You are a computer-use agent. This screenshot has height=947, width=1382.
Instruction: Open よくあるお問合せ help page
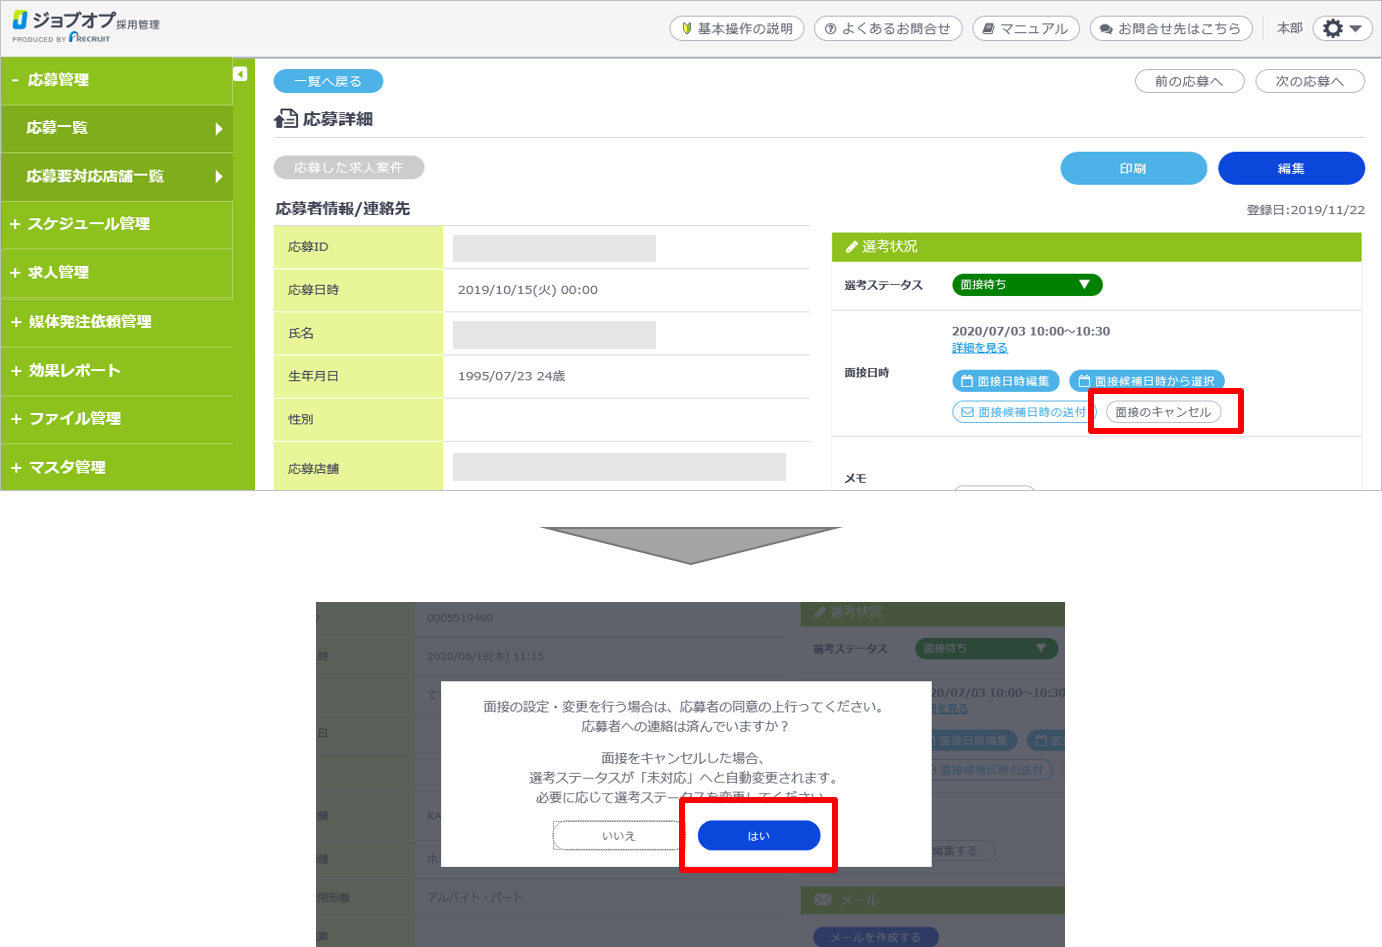[x=888, y=29]
